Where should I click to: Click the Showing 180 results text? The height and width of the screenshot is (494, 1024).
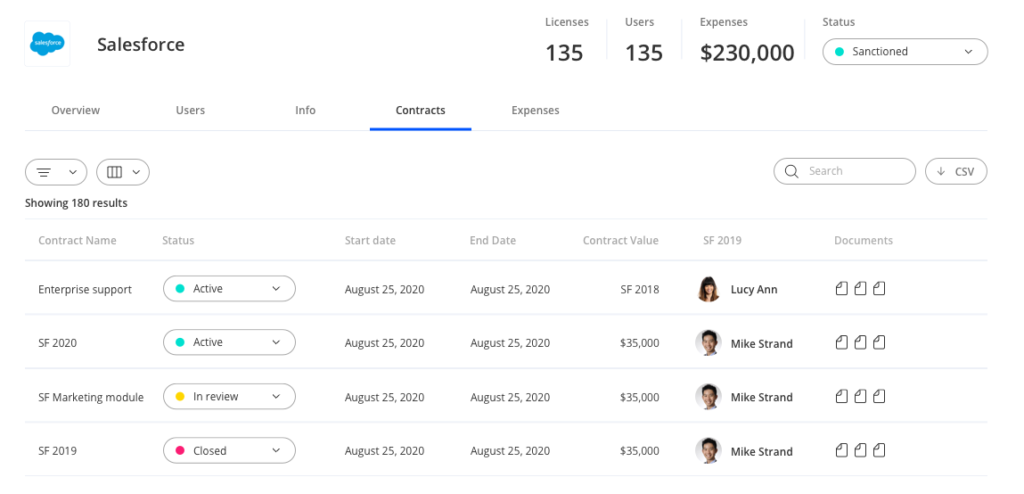(76, 203)
